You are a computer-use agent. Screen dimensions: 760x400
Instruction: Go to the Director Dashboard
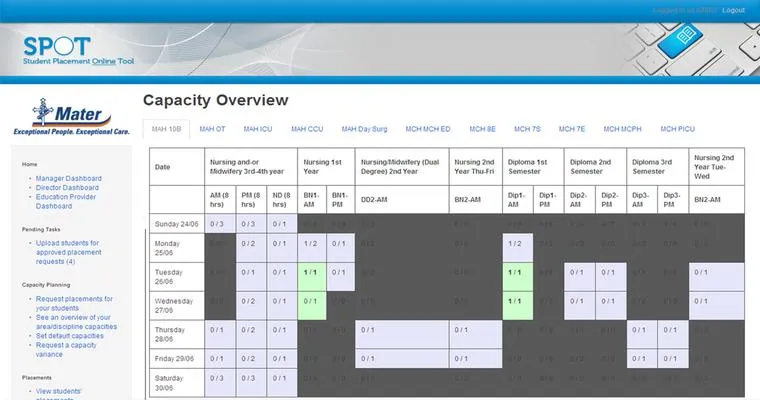67,188
